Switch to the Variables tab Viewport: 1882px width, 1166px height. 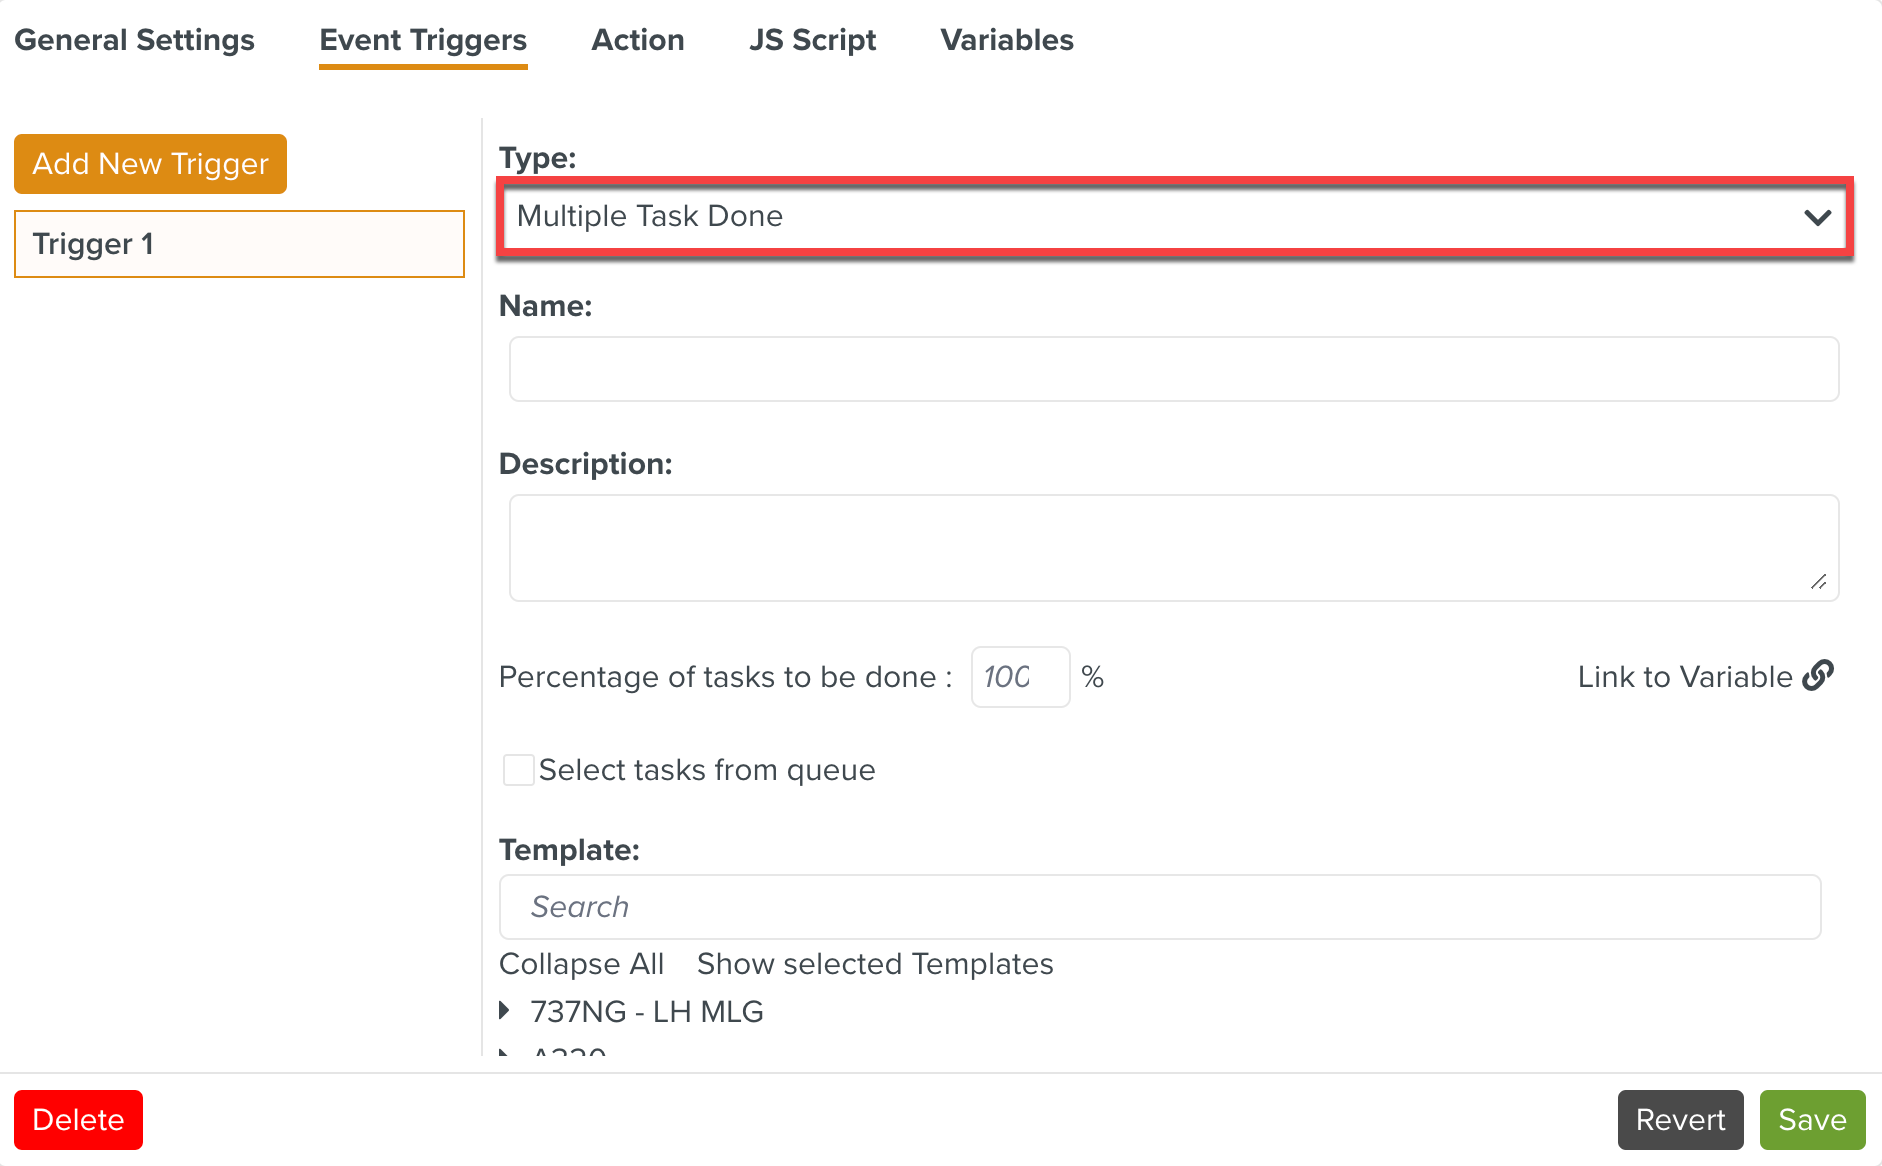tap(1007, 40)
